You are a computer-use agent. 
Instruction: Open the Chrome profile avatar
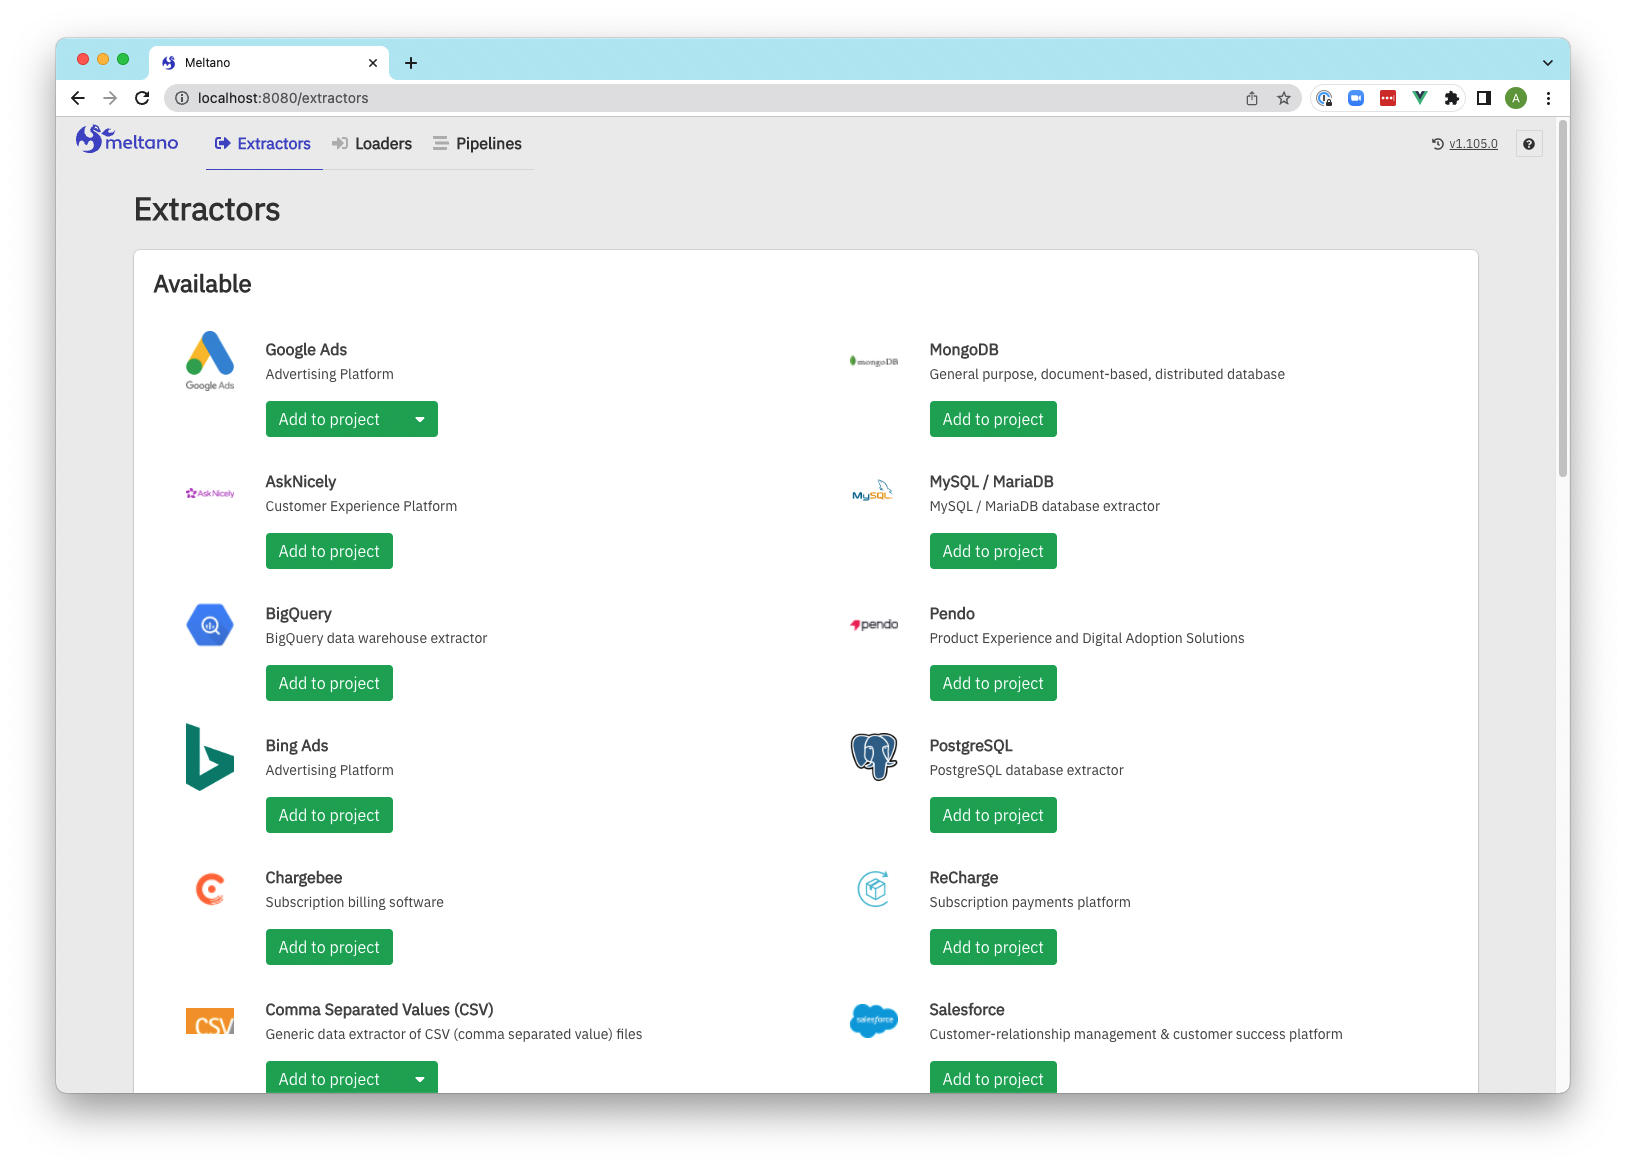pyautogui.click(x=1516, y=98)
